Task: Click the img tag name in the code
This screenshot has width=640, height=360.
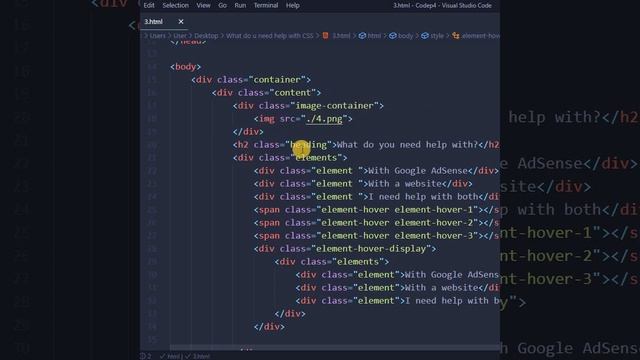Action: 267,119
